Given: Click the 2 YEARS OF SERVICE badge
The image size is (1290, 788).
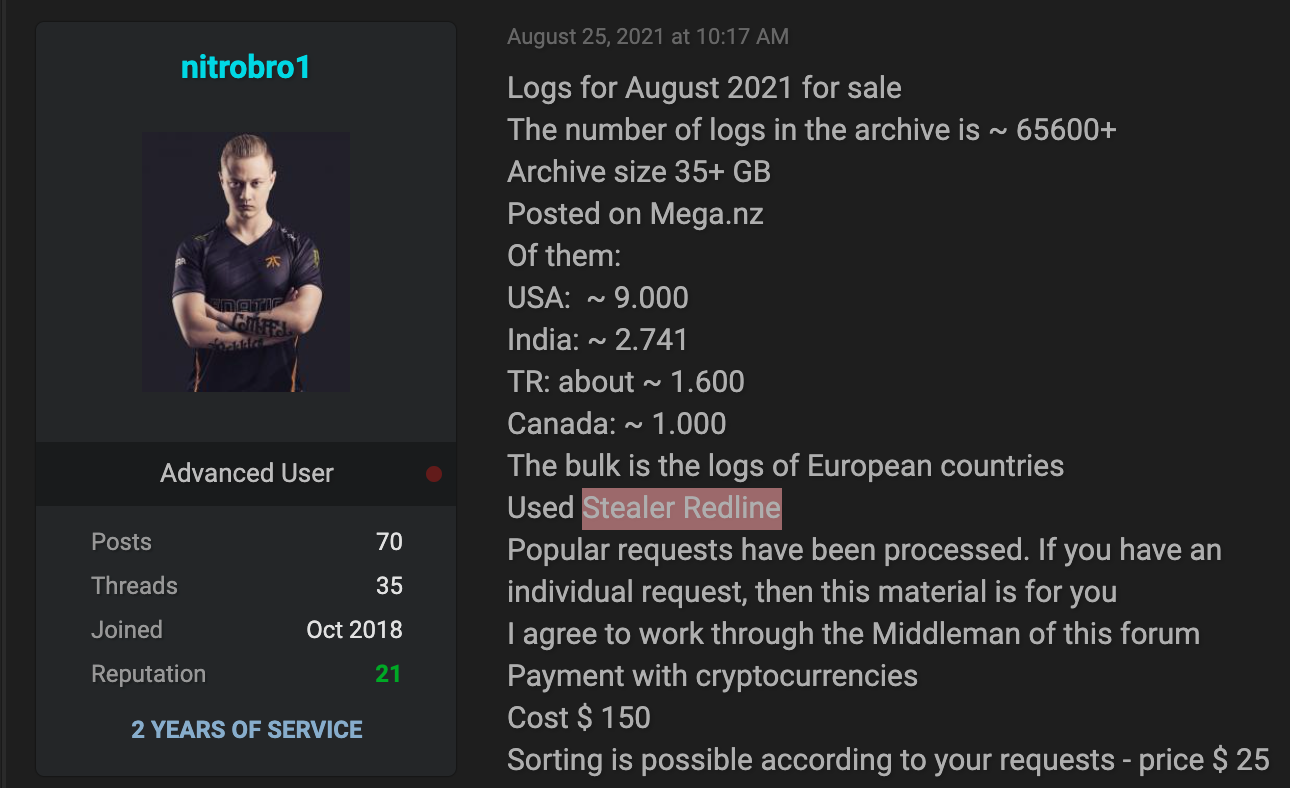Looking at the screenshot, I should pos(247,730).
